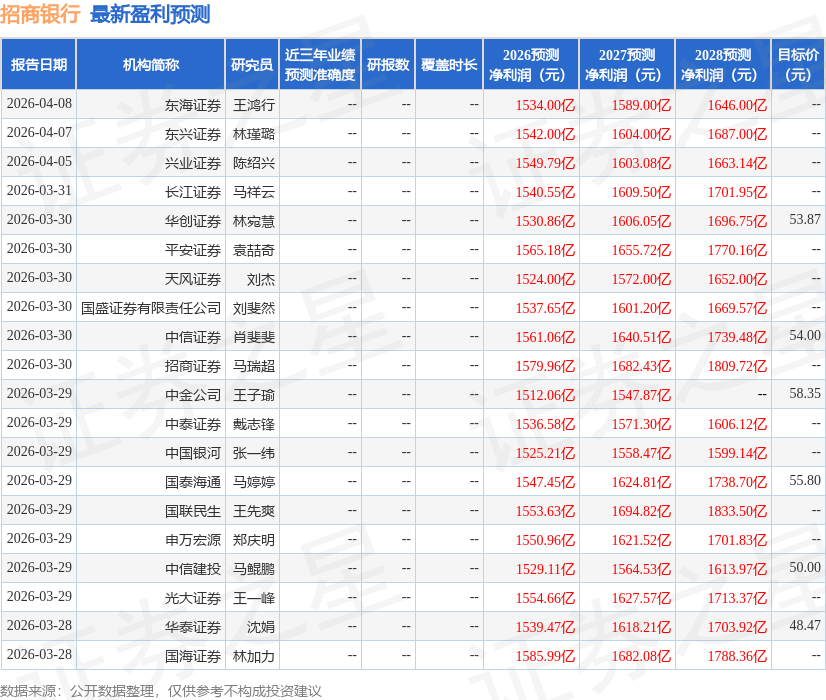
Task: Click analyst 马婷婷 of 国泰海通
Action: [x=249, y=482]
